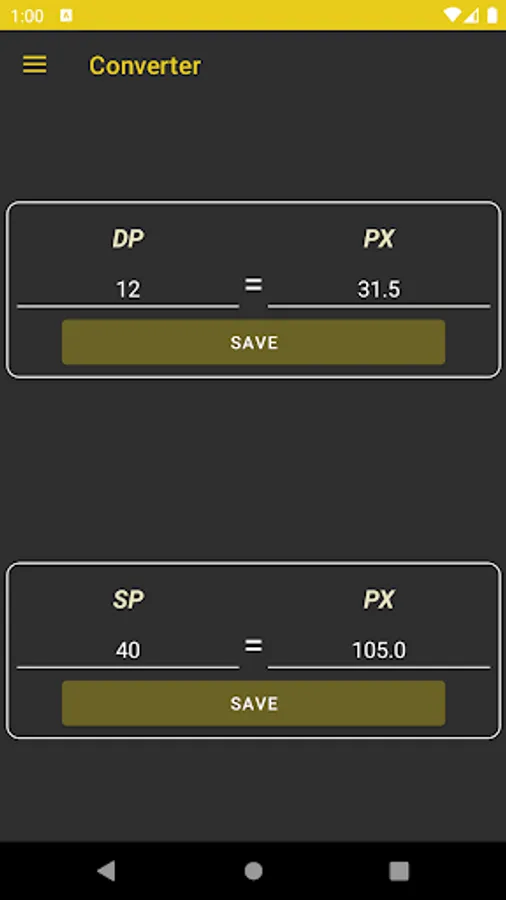Edit the SP input field showing 40

[128, 651]
